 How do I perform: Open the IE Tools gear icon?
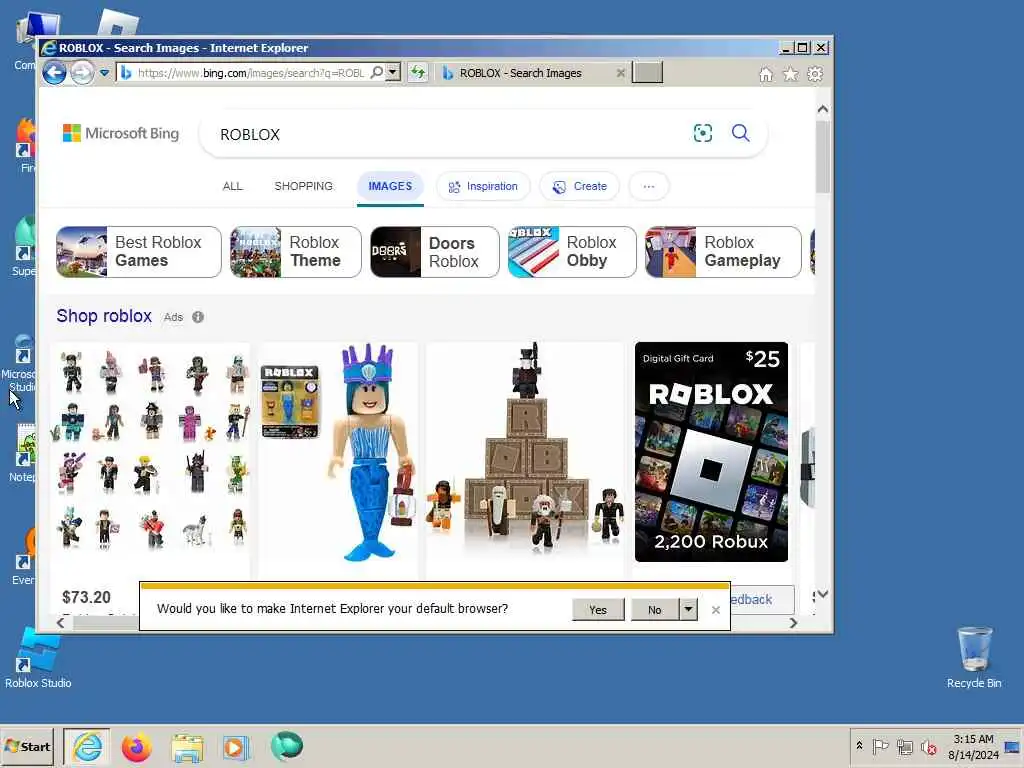coord(815,74)
